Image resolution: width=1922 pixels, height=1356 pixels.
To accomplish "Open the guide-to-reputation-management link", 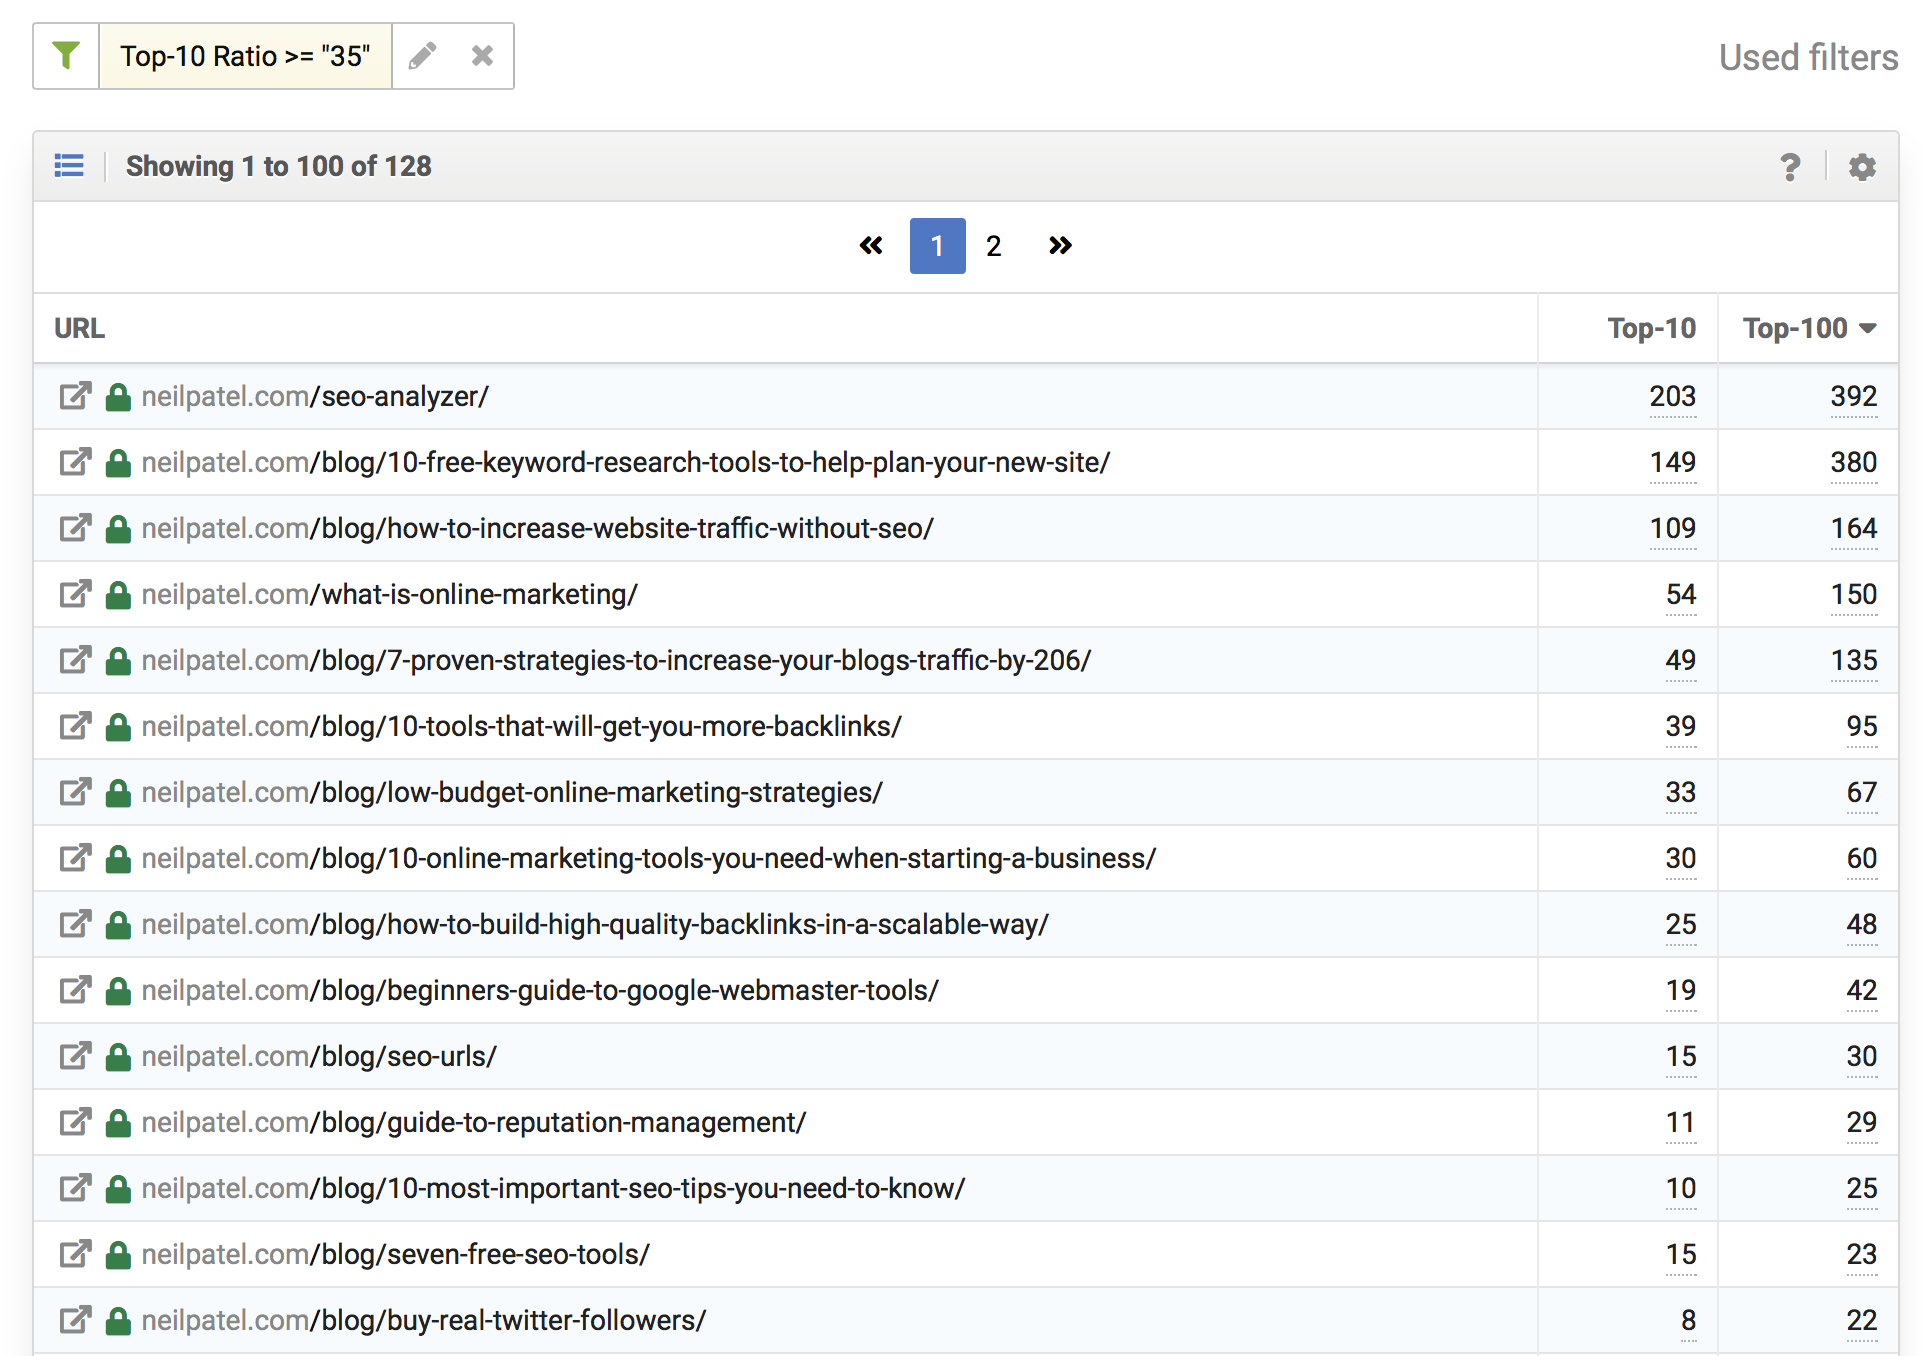I will point(473,1122).
